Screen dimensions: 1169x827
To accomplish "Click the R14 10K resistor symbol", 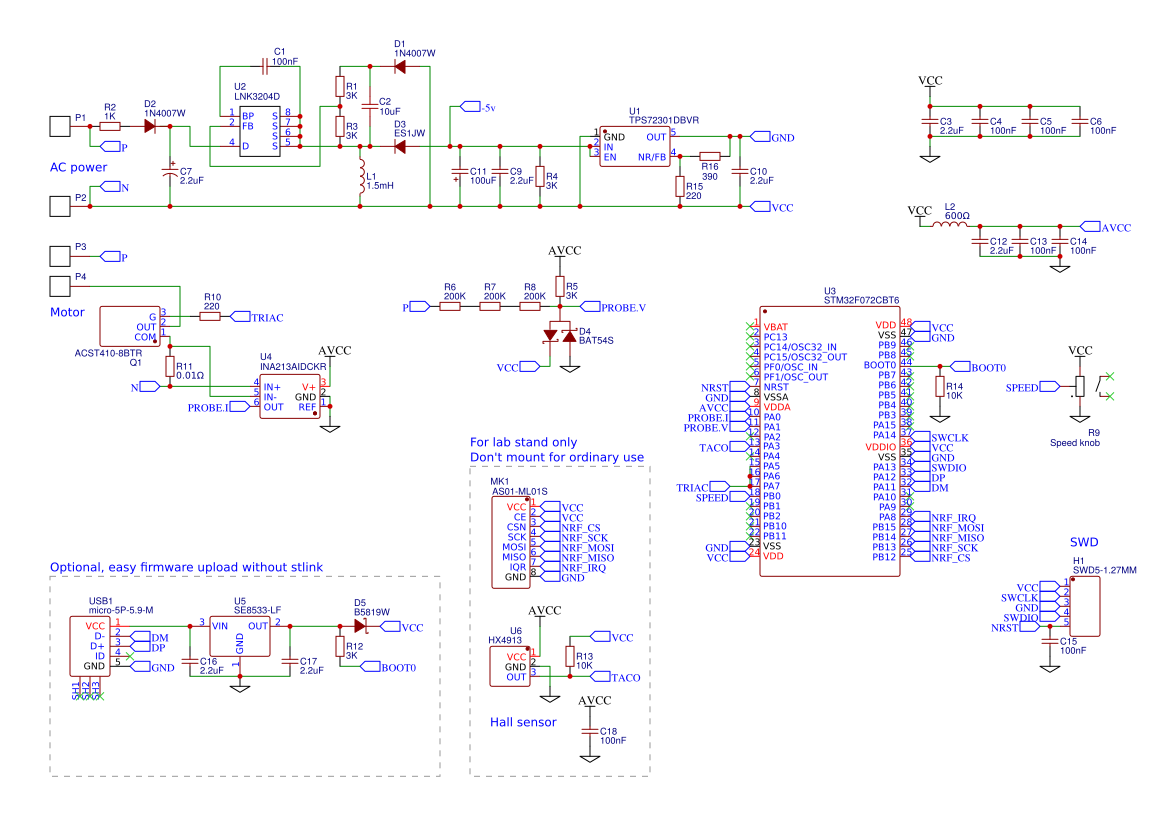I will [x=940, y=386].
